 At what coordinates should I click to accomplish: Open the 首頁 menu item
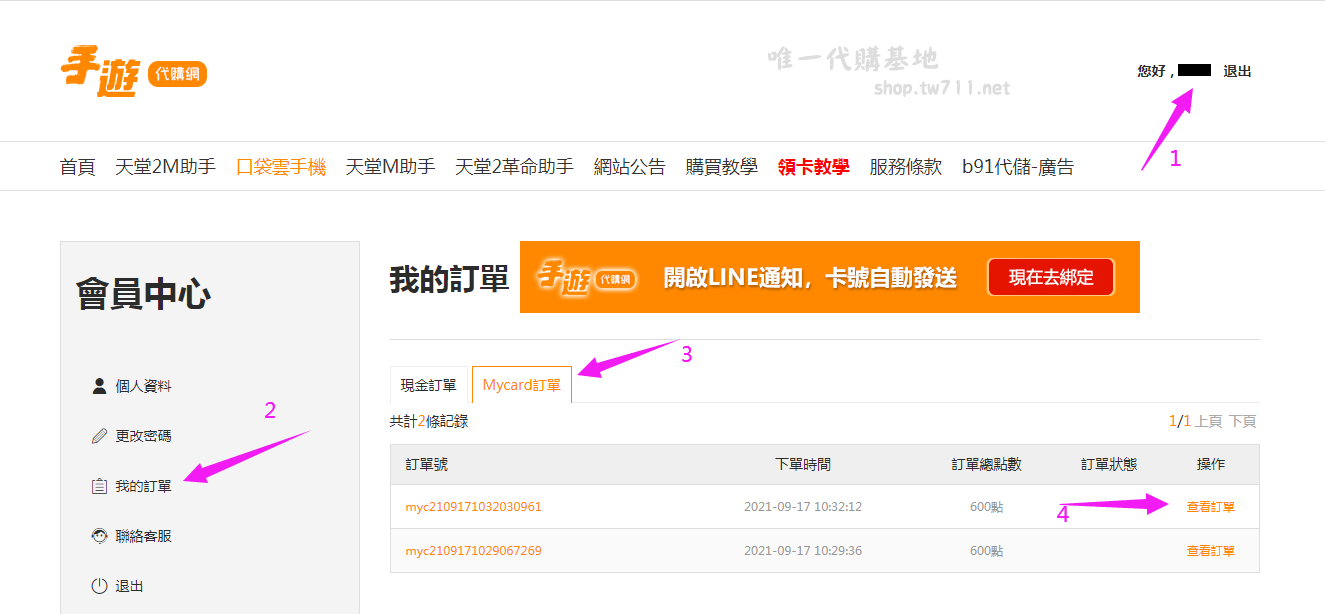77,167
